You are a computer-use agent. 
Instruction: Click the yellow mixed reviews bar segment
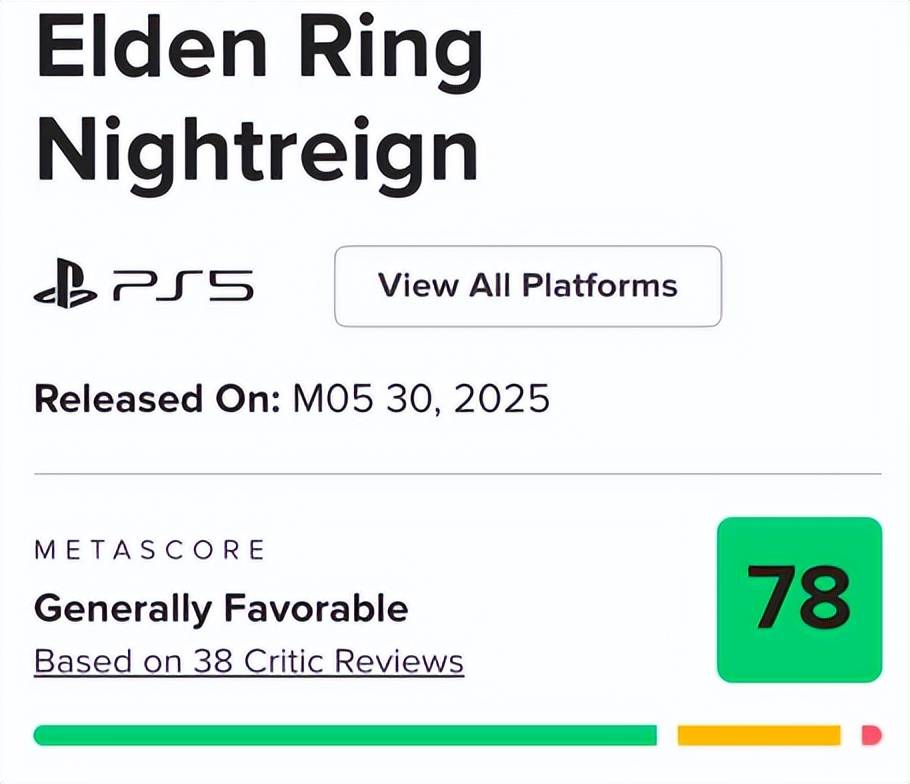(x=759, y=735)
